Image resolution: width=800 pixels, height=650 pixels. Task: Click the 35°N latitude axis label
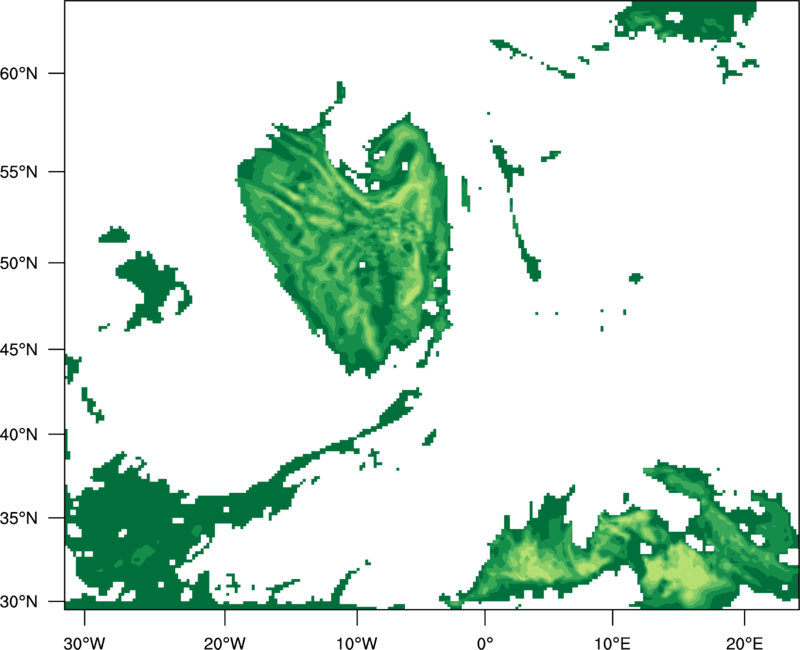(x=18, y=518)
